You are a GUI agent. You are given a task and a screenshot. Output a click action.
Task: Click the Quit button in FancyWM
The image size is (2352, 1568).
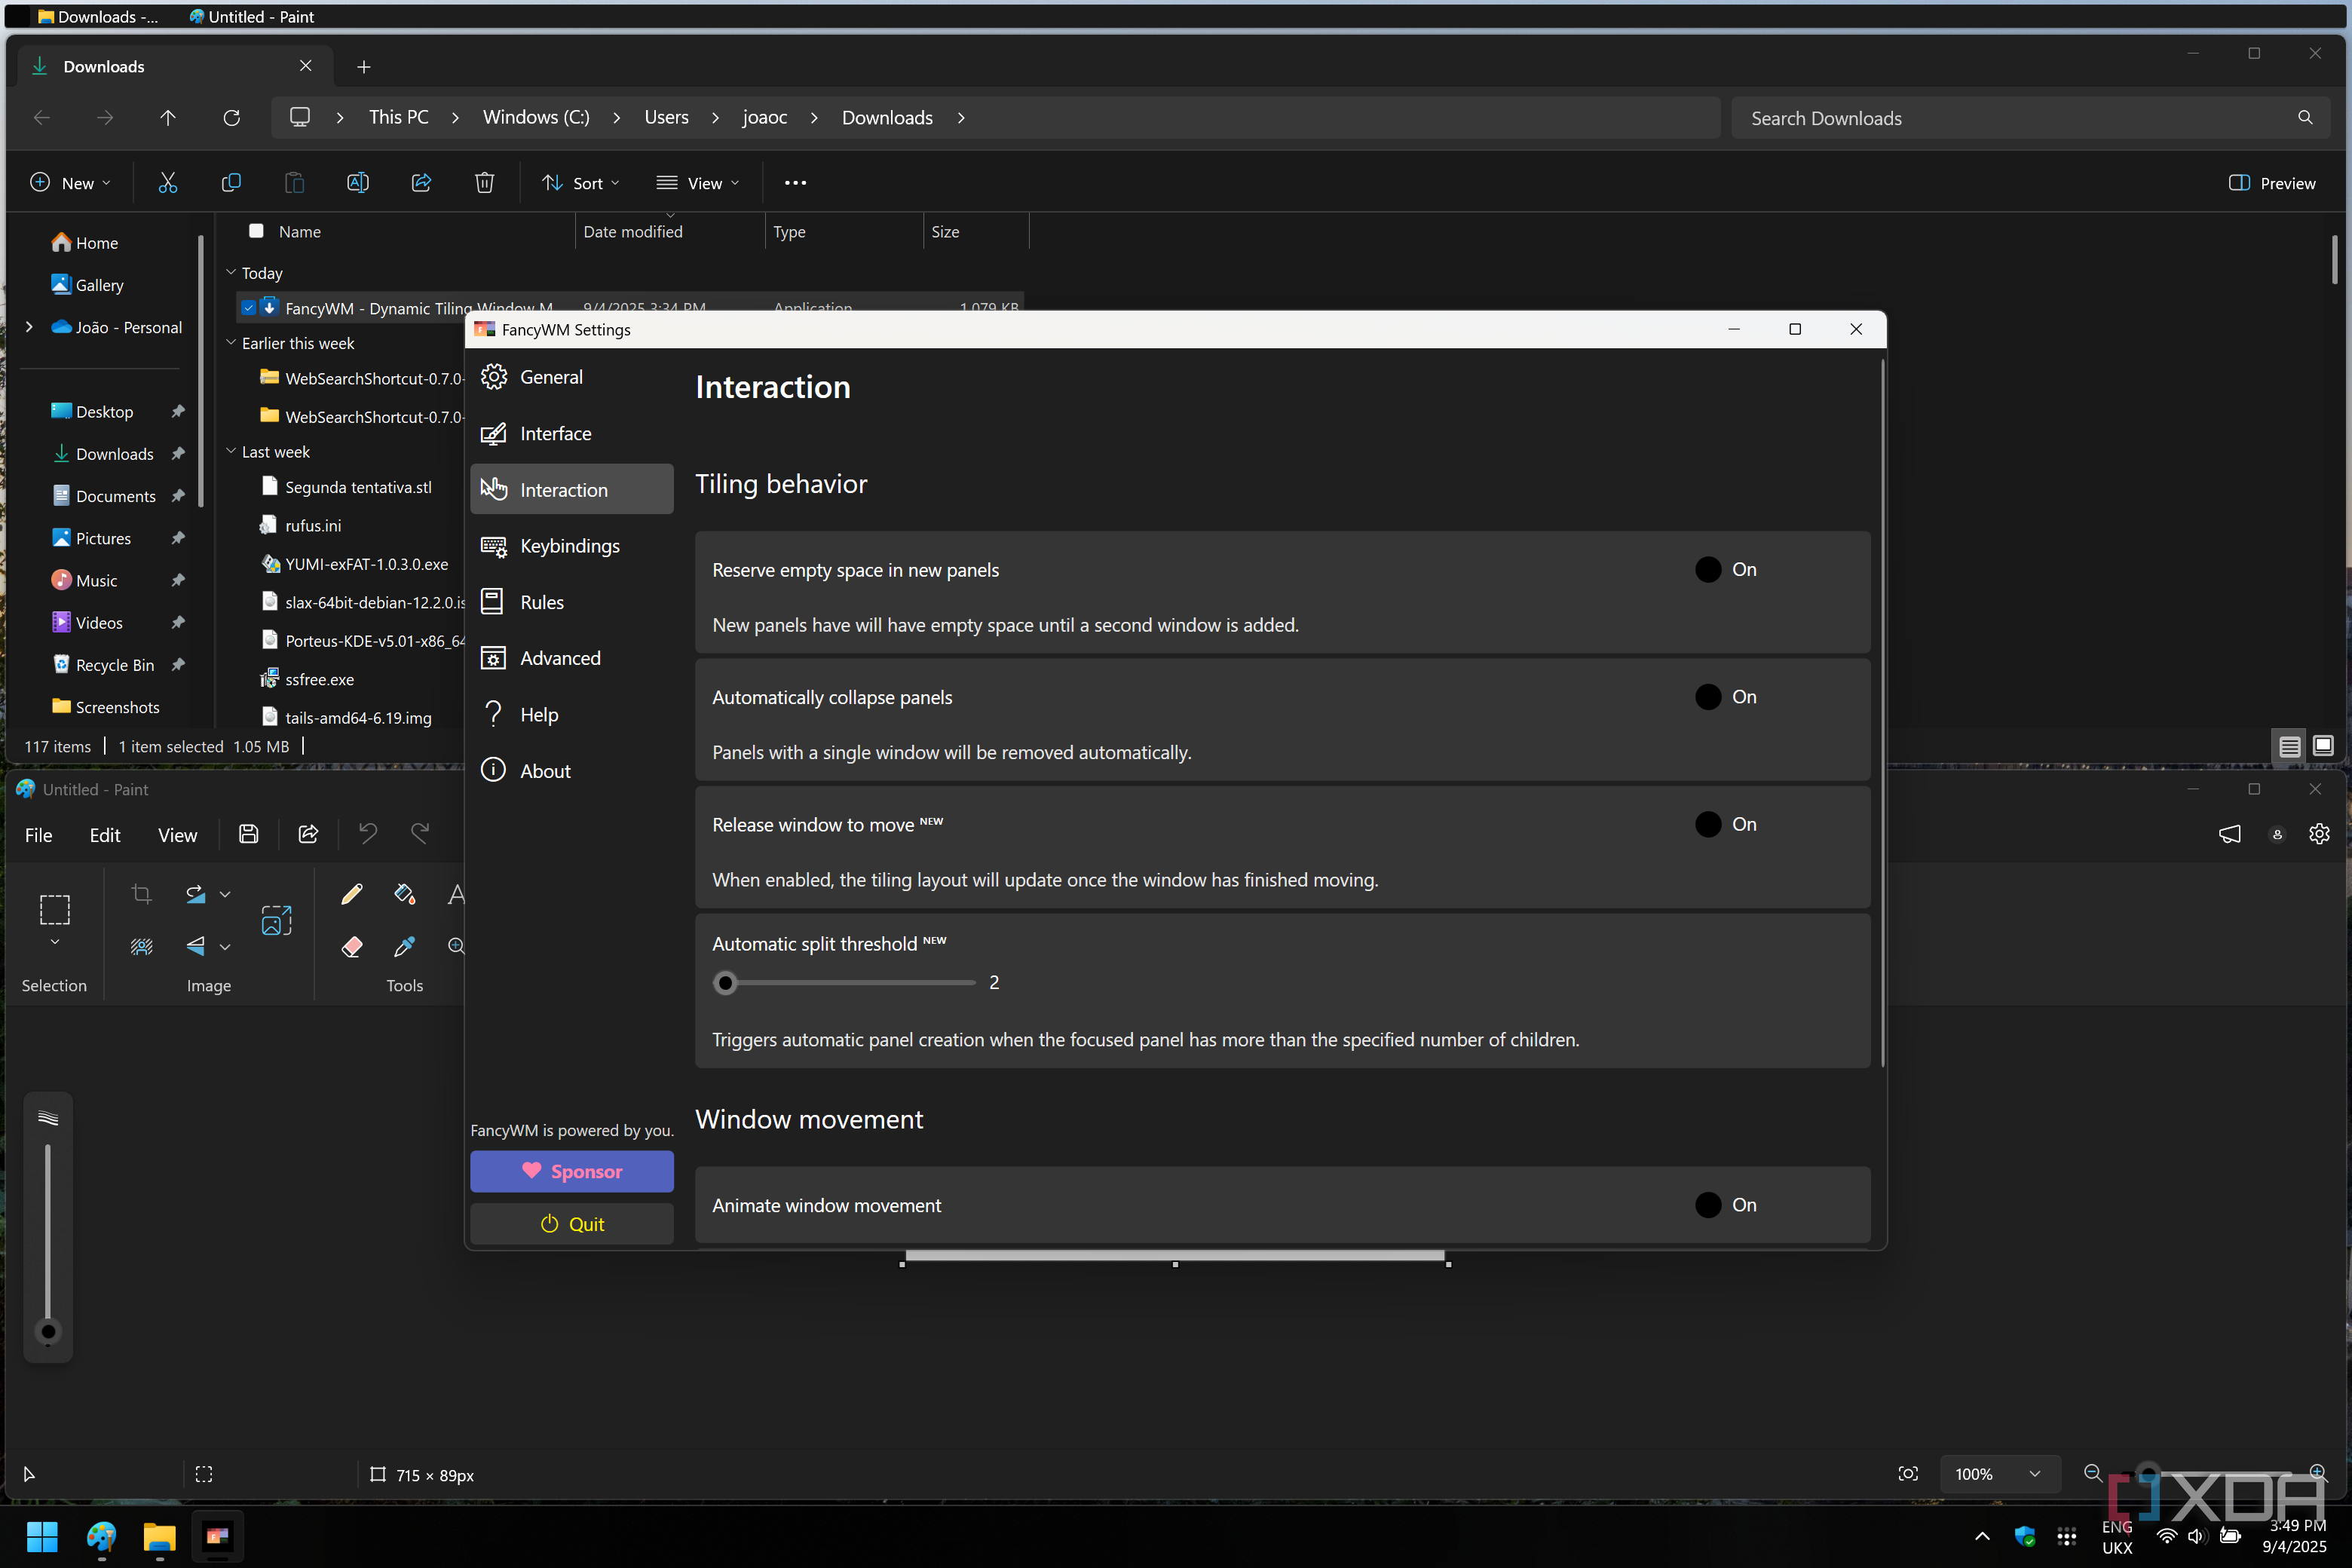tap(572, 1224)
